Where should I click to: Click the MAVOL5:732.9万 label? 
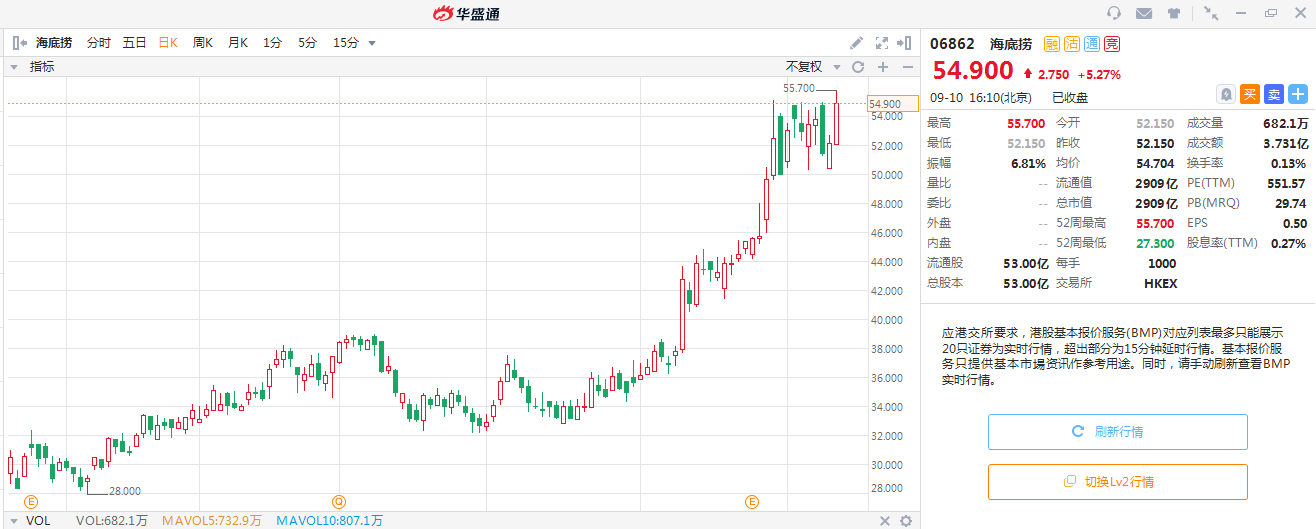click(213, 521)
